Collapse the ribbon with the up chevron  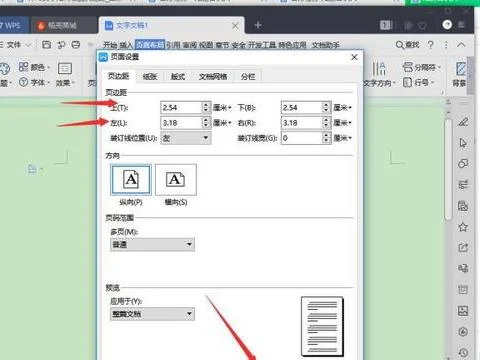coord(461,44)
